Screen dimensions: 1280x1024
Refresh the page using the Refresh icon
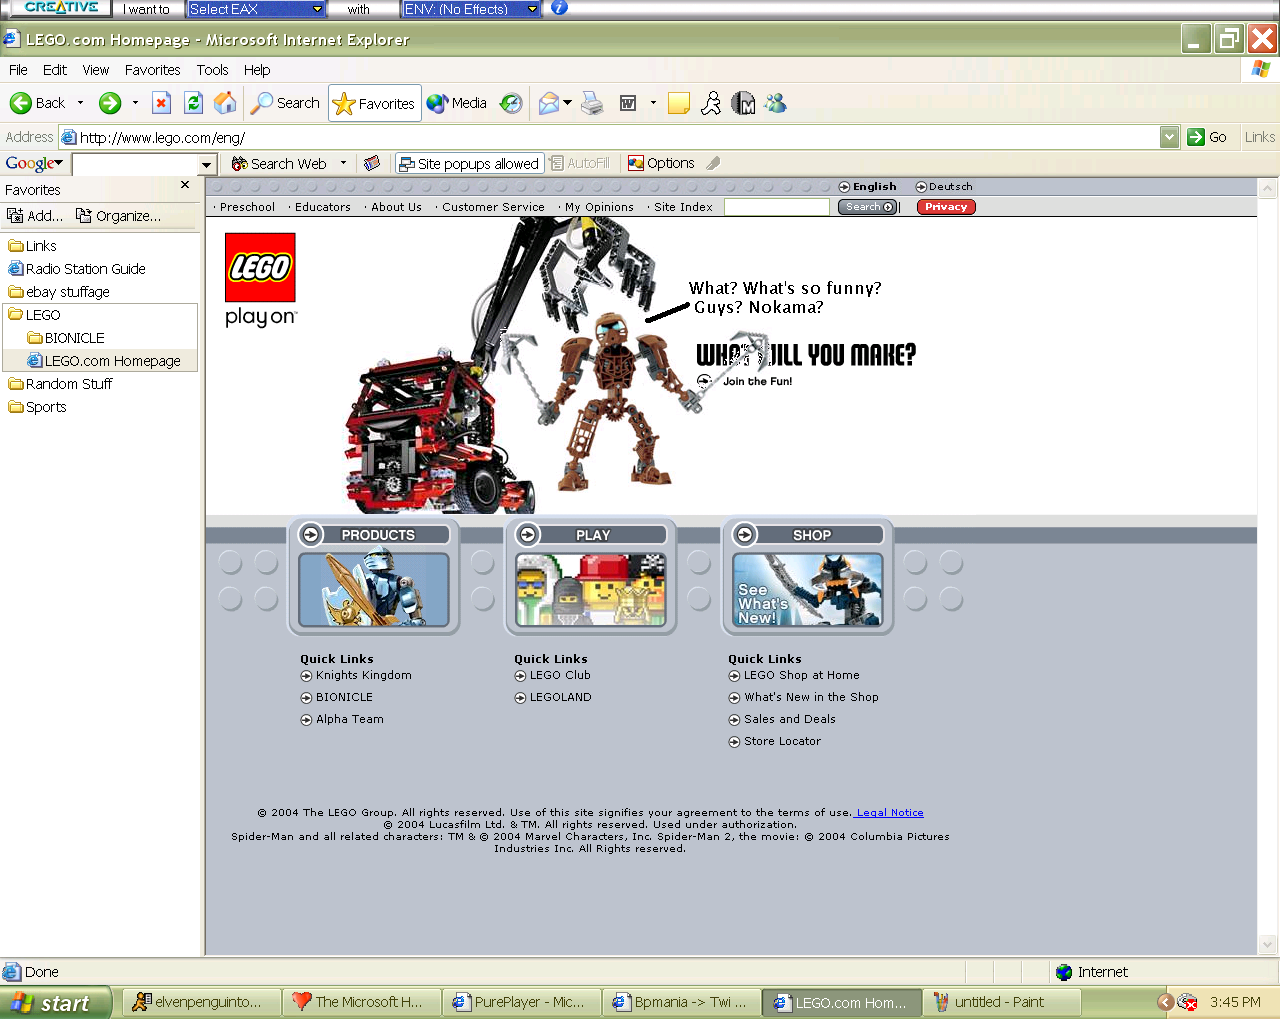point(193,102)
